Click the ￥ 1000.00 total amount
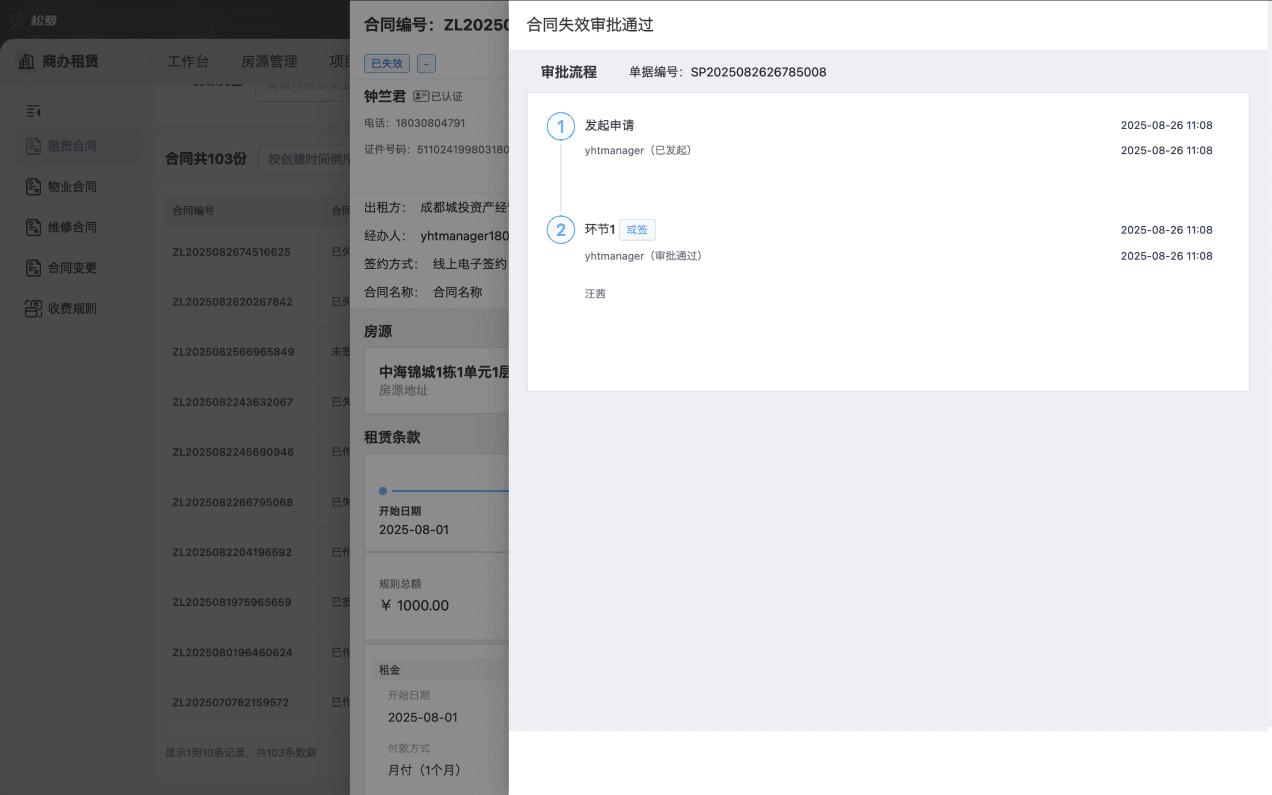The image size is (1272, 795). pyautogui.click(x=414, y=605)
